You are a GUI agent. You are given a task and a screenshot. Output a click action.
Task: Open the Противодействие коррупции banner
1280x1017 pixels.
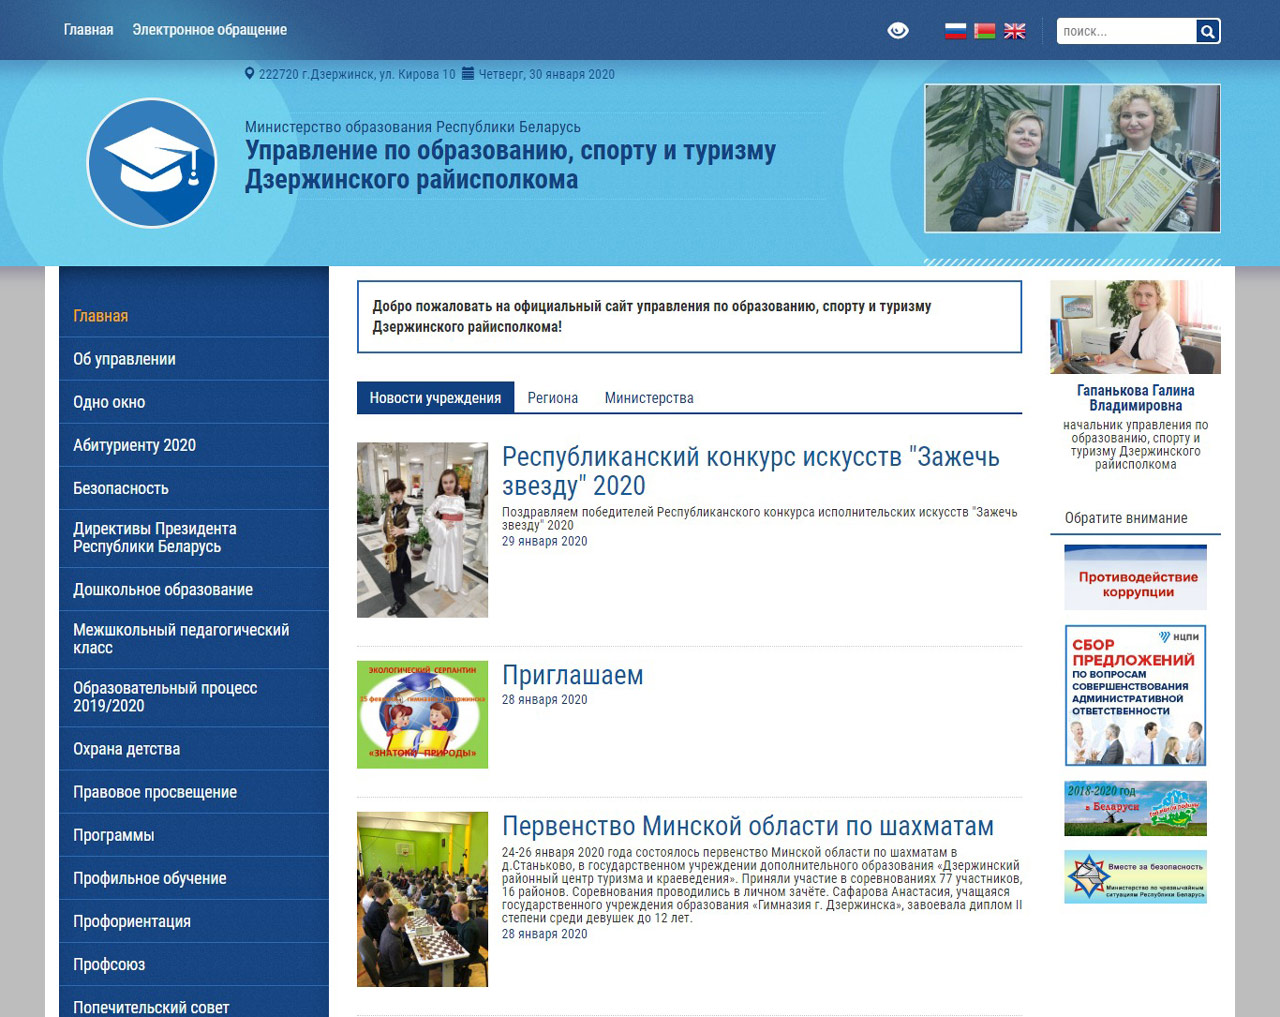click(x=1135, y=577)
